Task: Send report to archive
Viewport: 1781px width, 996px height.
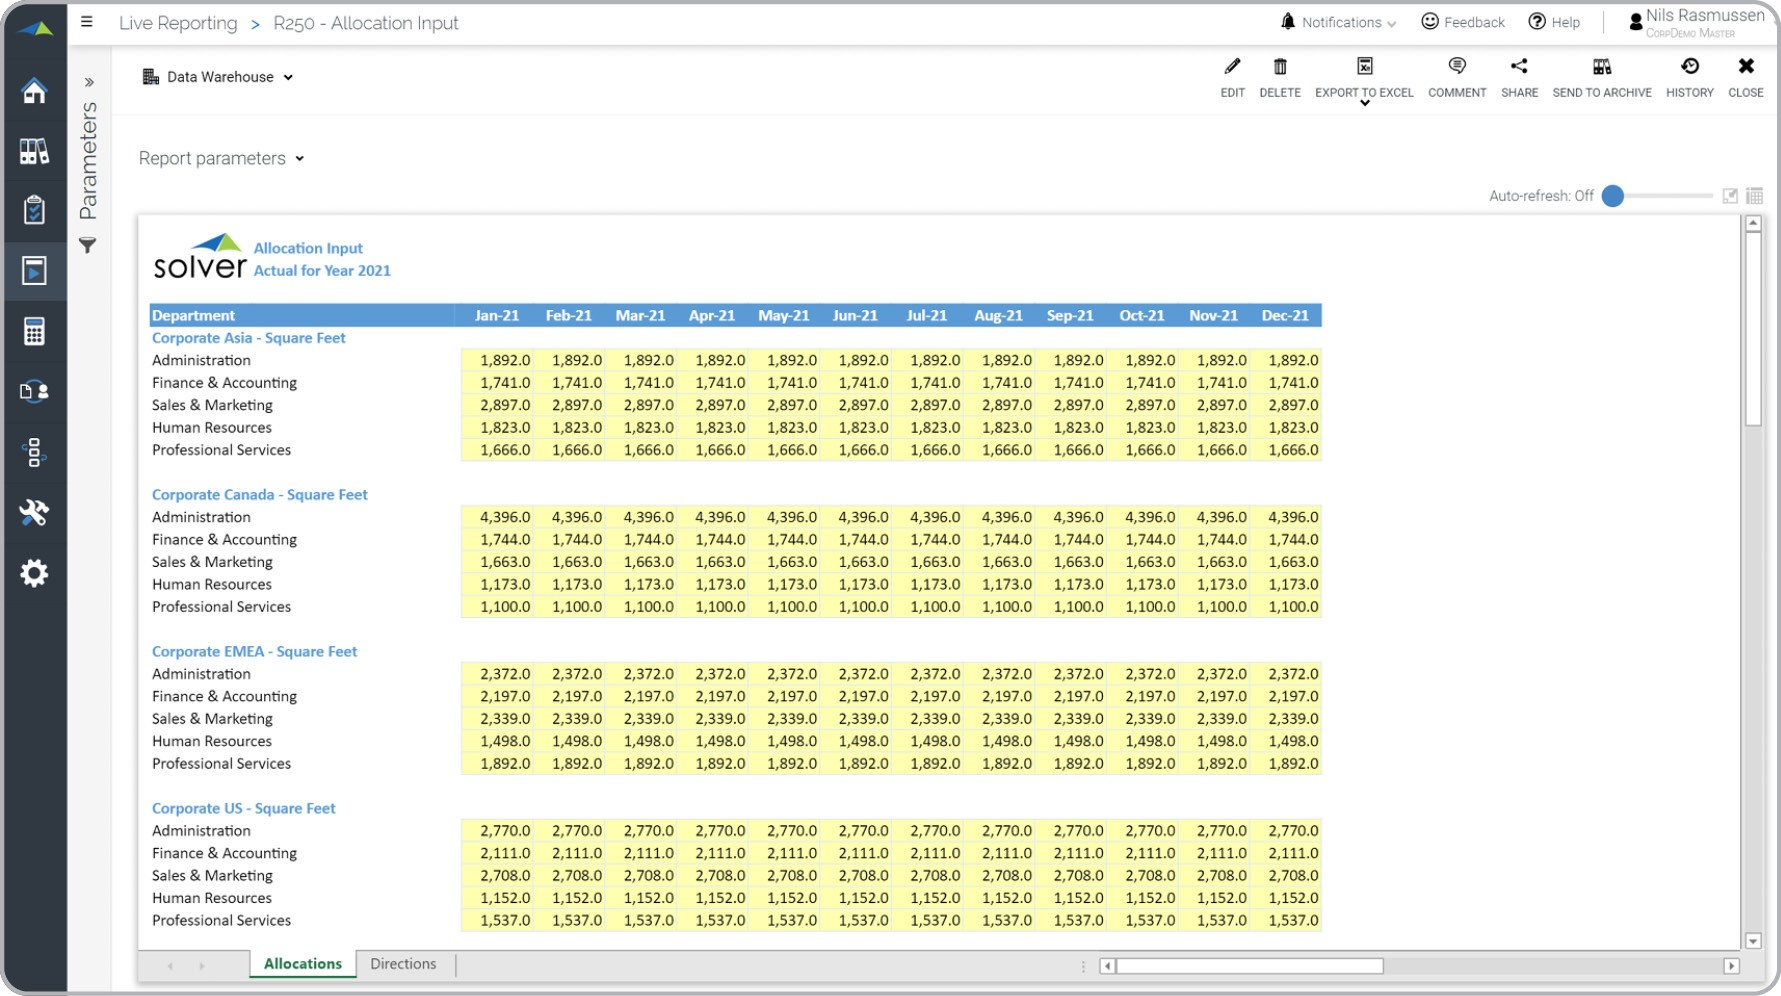Action: (1601, 67)
